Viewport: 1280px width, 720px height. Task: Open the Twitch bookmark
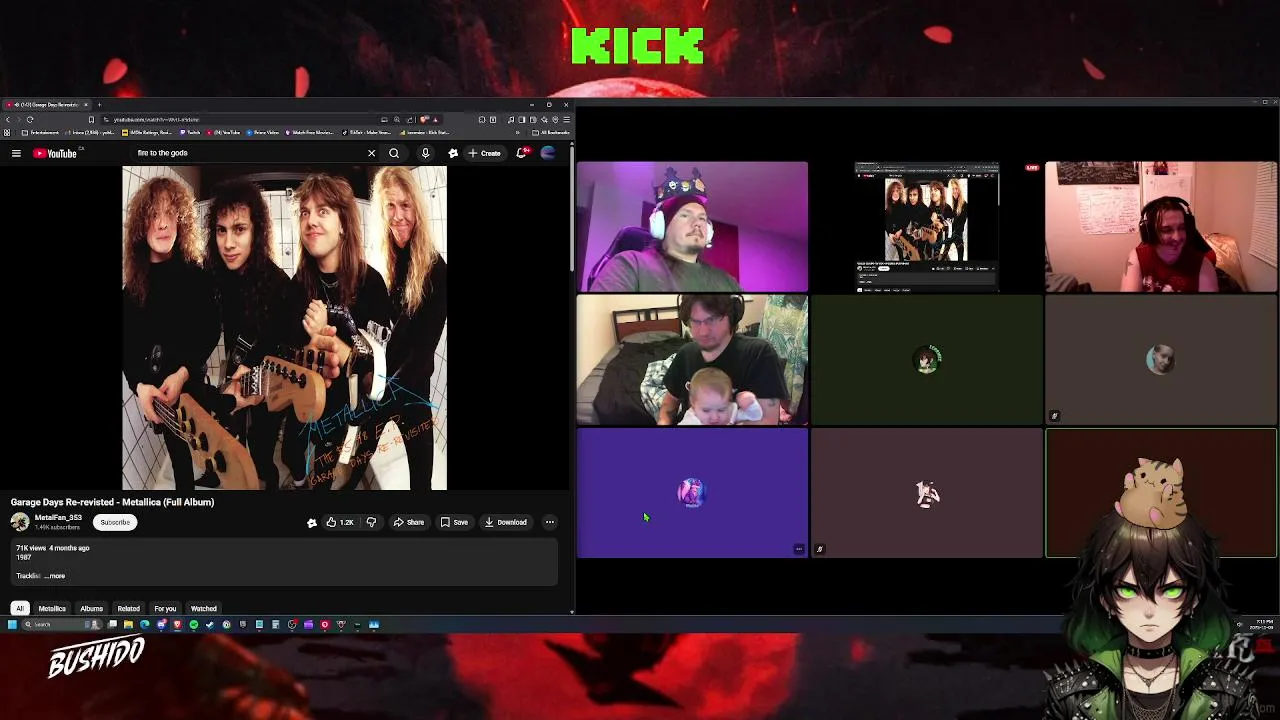point(190,132)
